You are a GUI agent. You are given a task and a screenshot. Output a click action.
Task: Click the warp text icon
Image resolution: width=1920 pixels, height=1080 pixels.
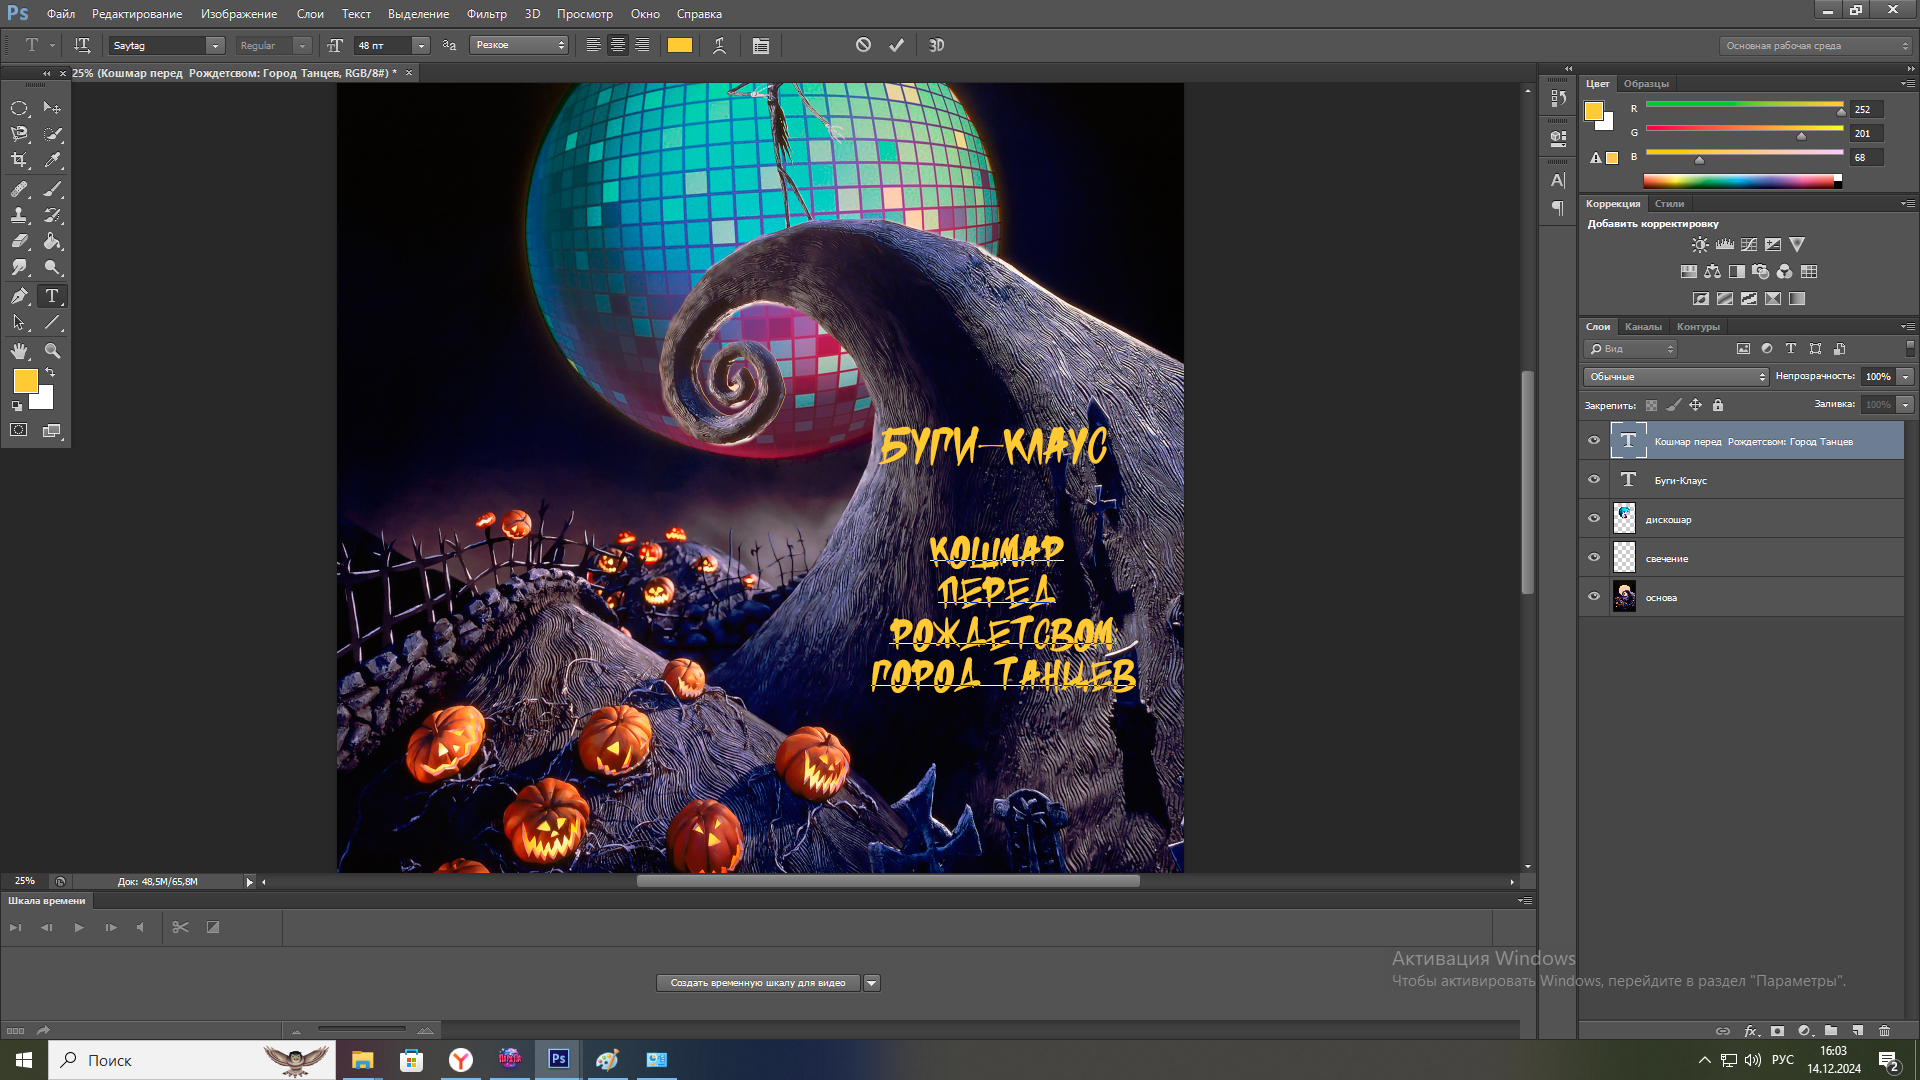coord(719,45)
